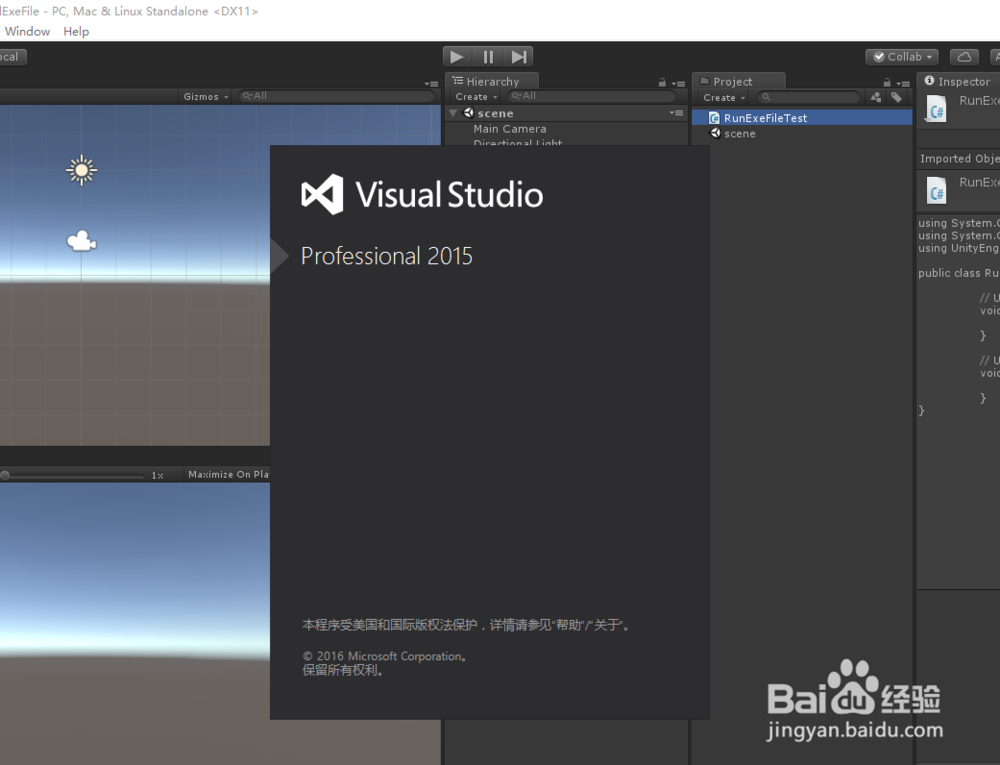
Task: Switch to the Project tab
Action: pos(739,81)
